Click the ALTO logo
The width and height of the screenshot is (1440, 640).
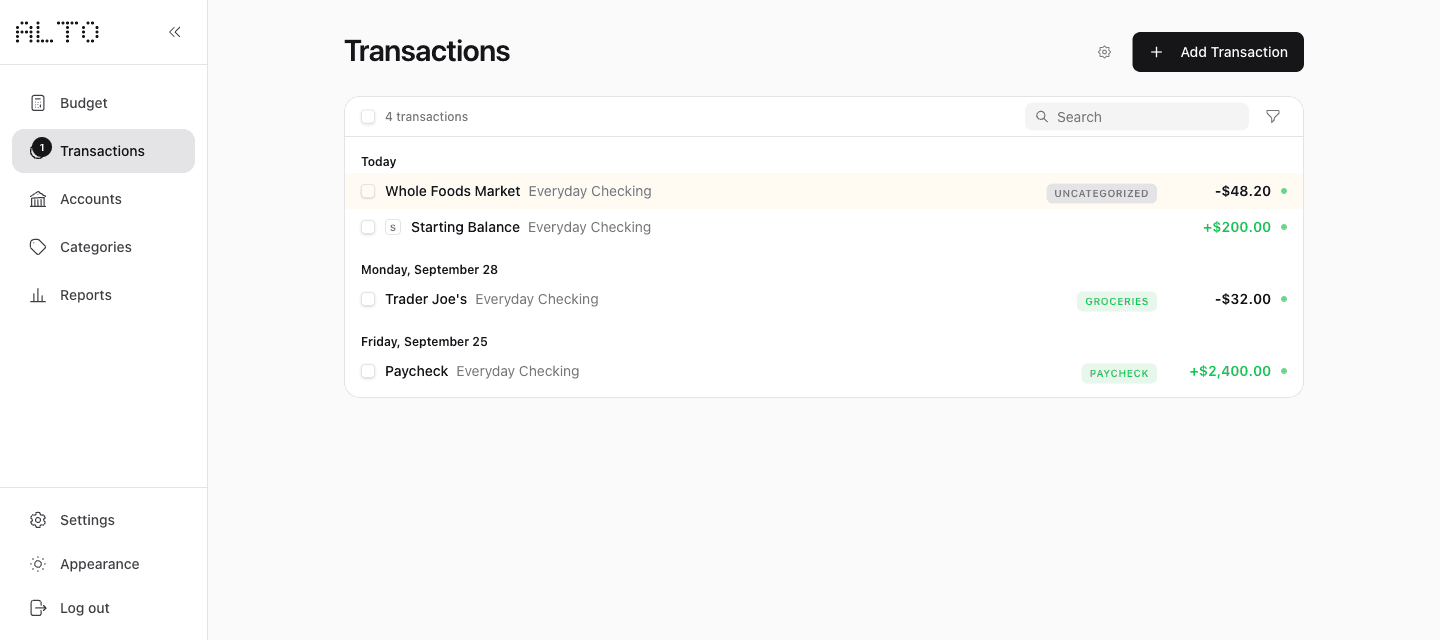point(57,32)
